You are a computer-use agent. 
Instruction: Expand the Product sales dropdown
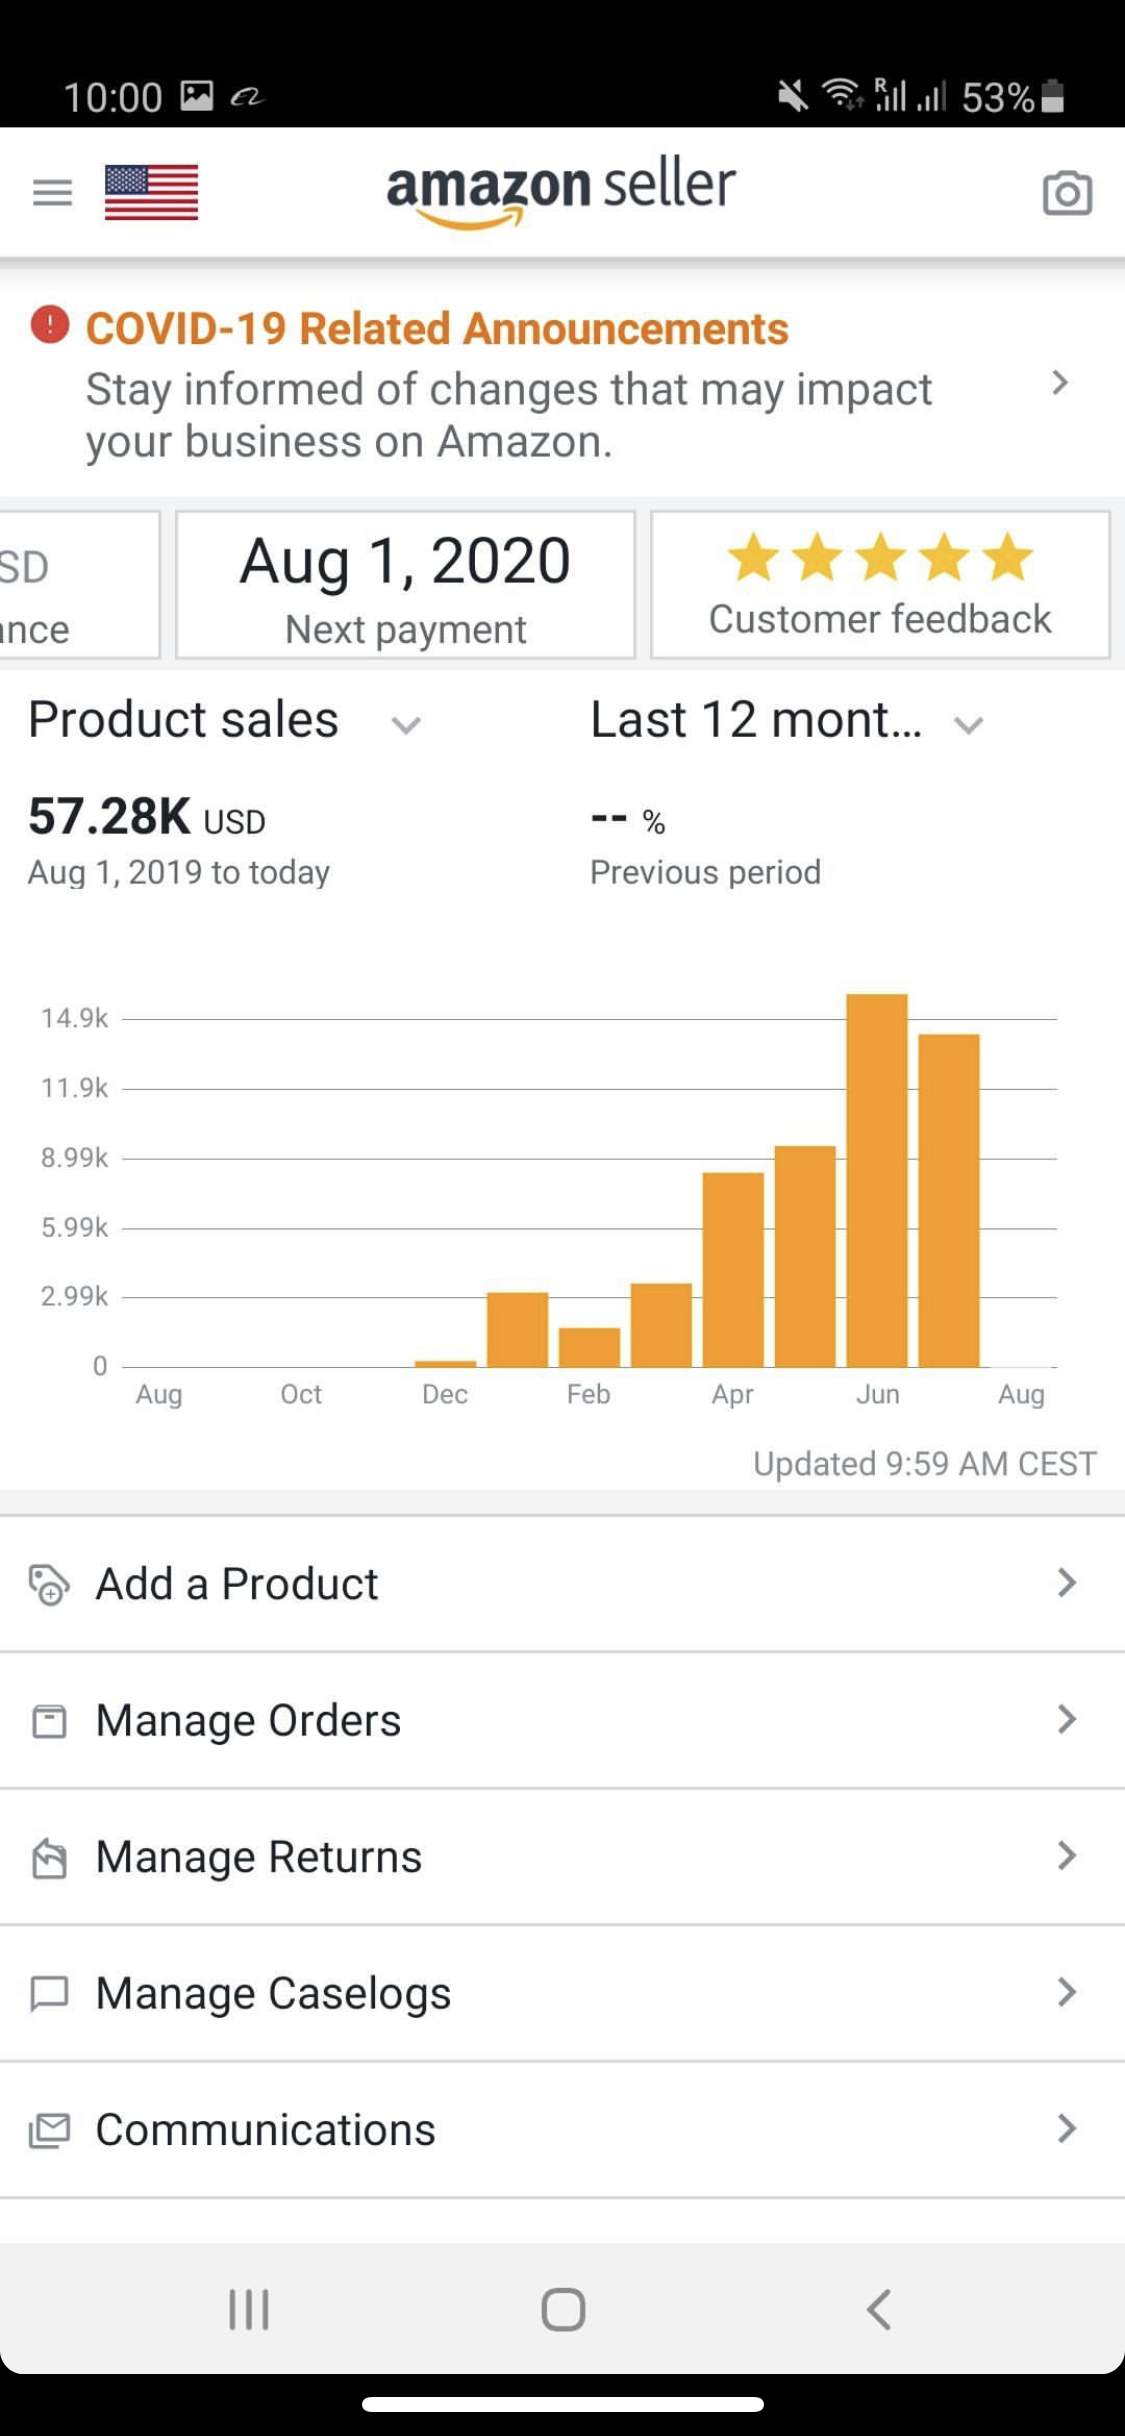point(405,724)
